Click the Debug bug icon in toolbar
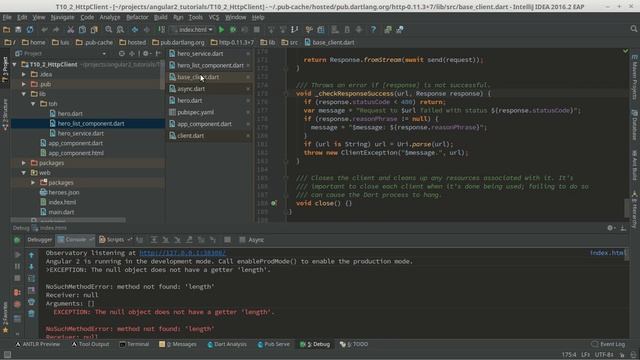Viewport: 640px width, 360px height. click(x=233, y=29)
